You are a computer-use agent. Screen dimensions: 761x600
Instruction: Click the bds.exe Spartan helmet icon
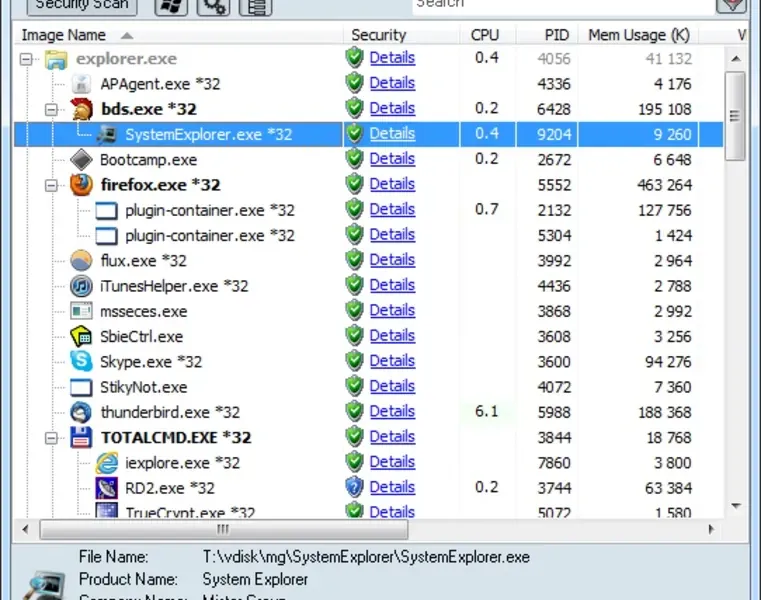[x=81, y=109]
